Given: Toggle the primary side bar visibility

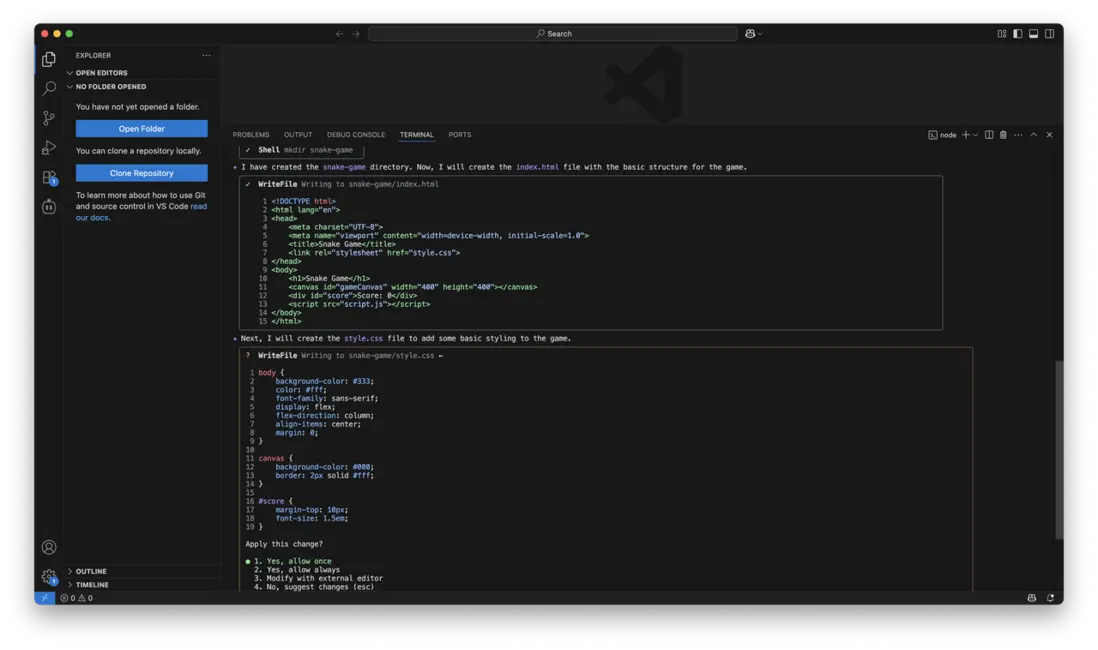Looking at the screenshot, I should (x=1017, y=34).
